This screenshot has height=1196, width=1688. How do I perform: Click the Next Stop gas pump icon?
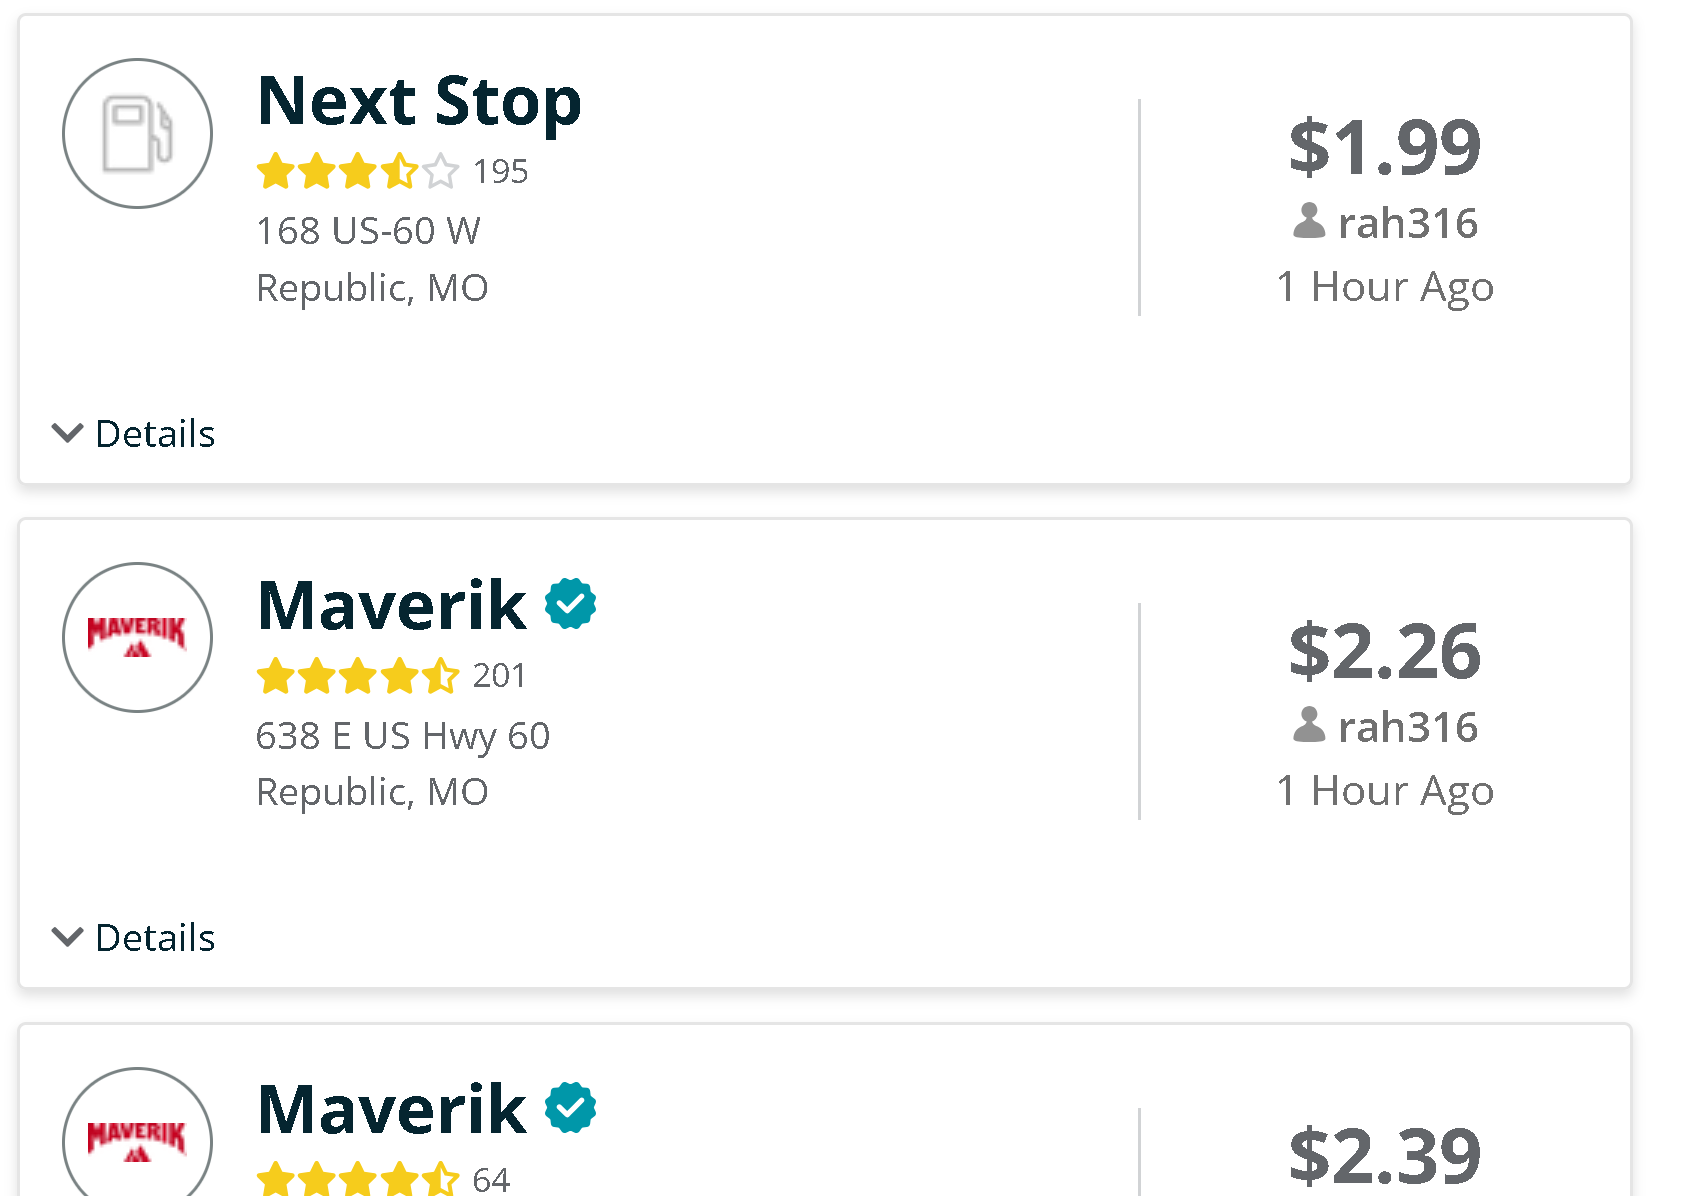coord(137,134)
